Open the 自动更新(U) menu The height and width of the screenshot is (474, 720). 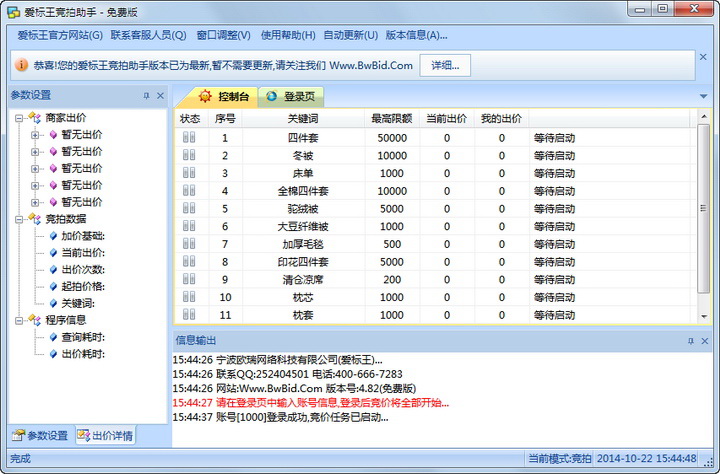350,35
